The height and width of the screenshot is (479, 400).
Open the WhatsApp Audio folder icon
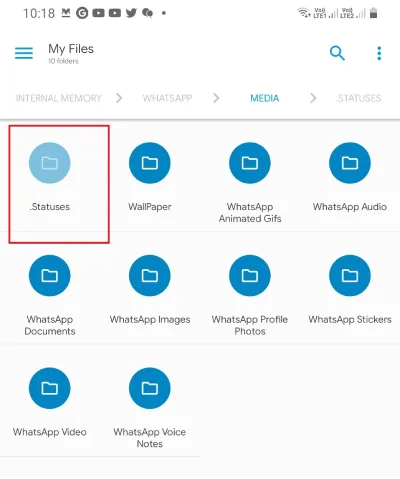pyautogui.click(x=350, y=163)
